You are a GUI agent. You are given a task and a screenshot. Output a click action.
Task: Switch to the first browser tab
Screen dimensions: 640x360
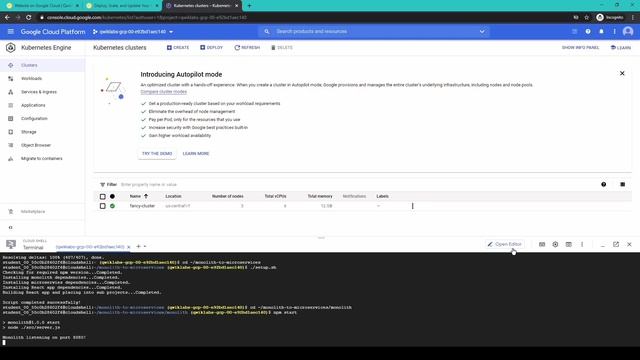[x=42, y=6]
